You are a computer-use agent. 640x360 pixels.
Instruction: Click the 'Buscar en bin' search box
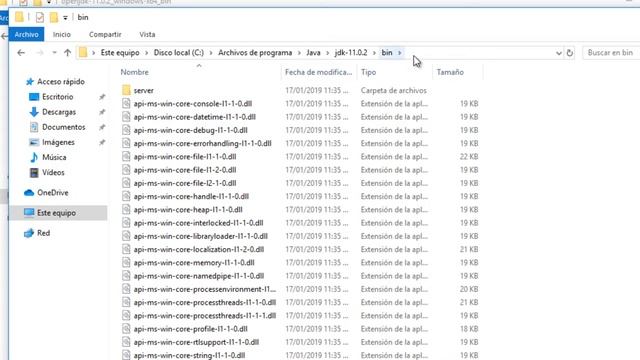point(611,53)
